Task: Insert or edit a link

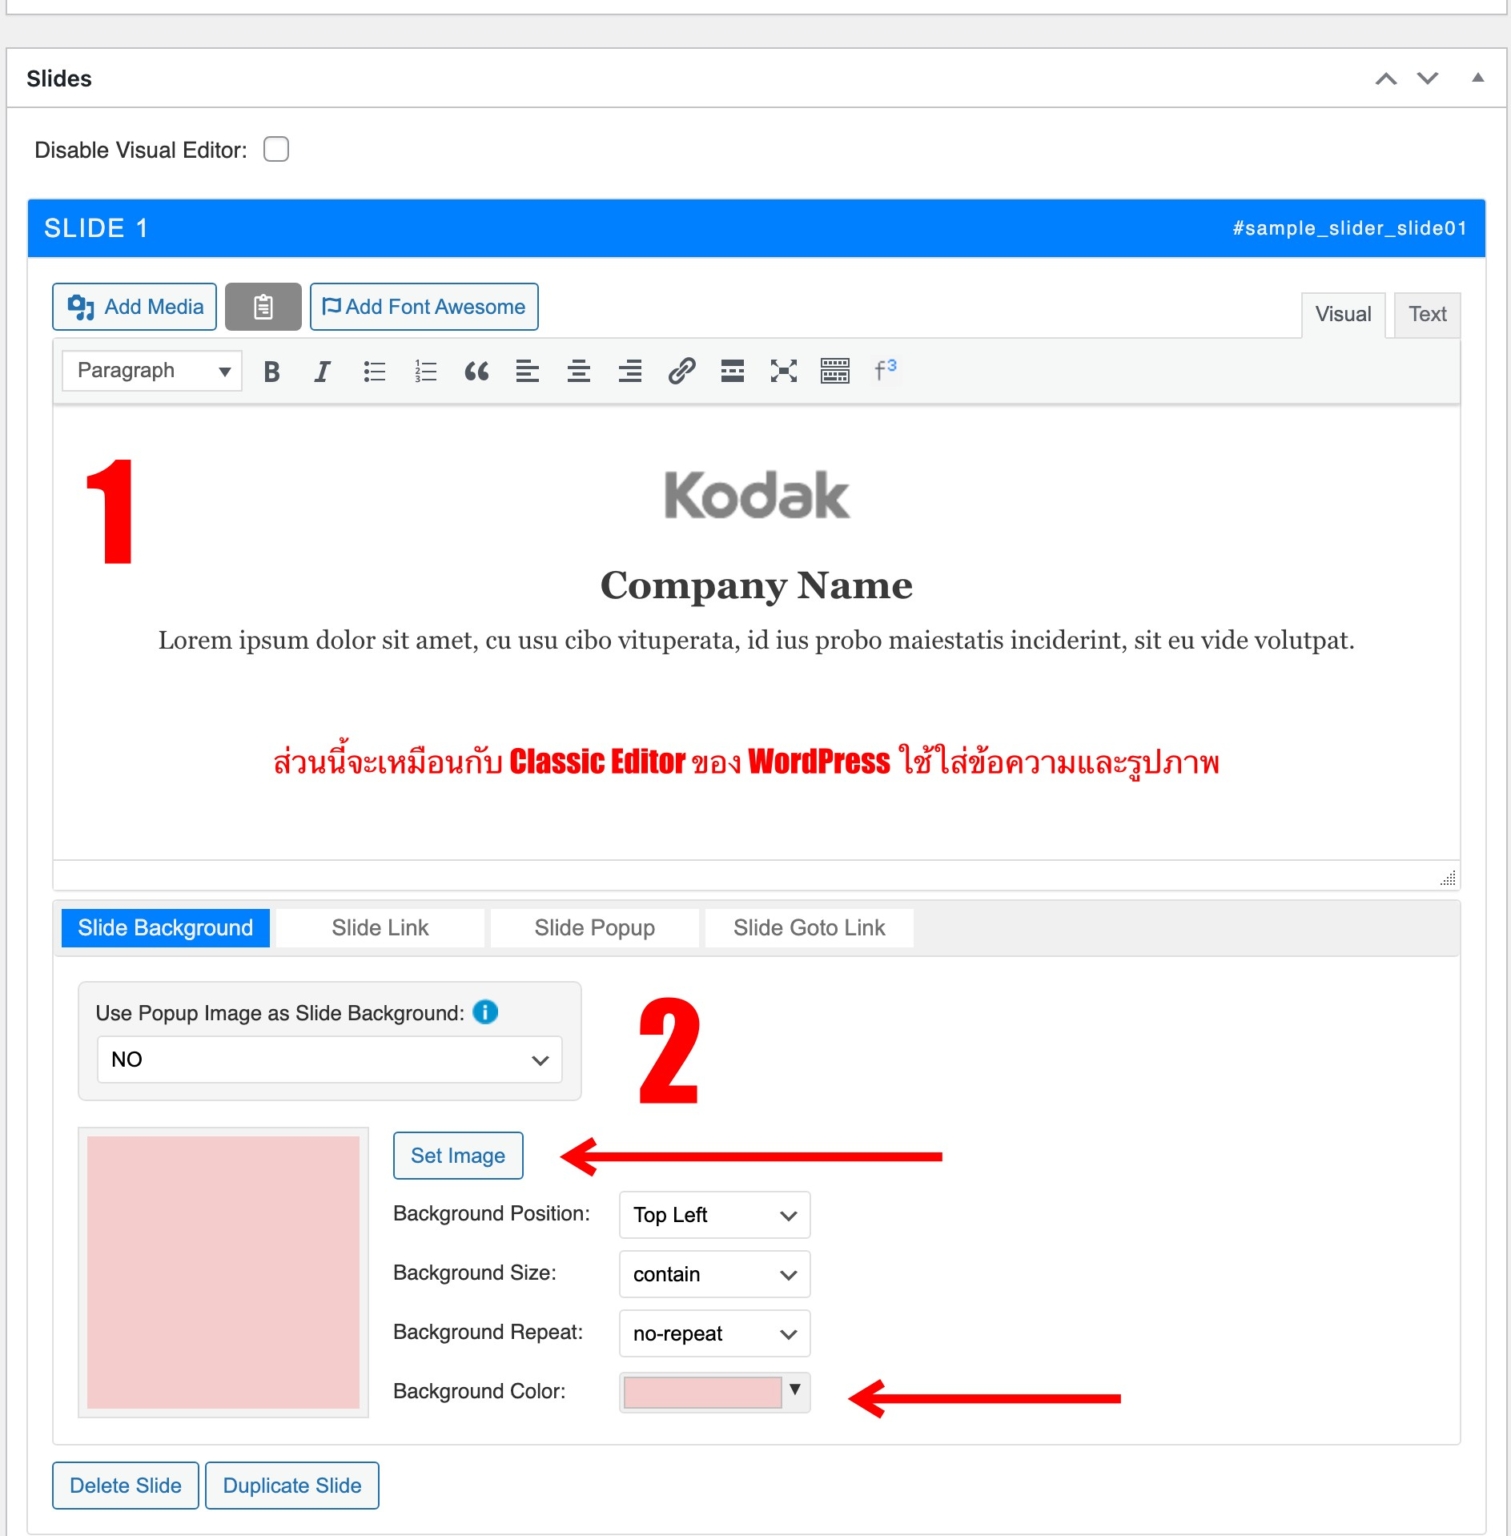Action: click(x=681, y=372)
